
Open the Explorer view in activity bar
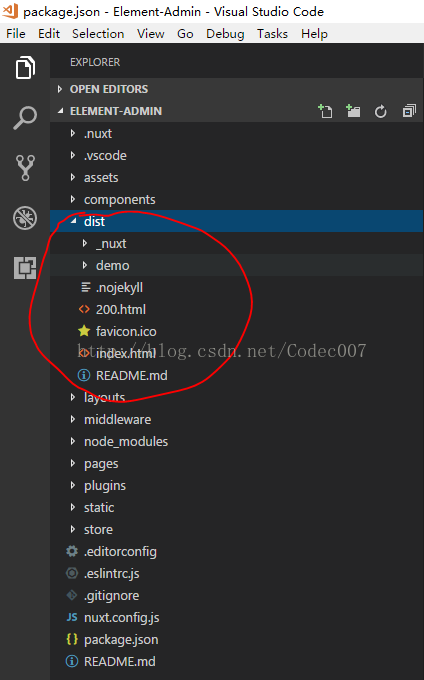click(25, 68)
